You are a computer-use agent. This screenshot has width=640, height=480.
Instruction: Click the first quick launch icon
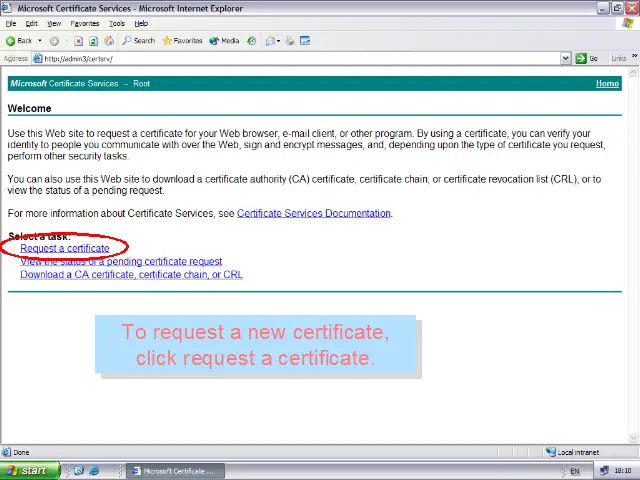[x=79, y=471]
